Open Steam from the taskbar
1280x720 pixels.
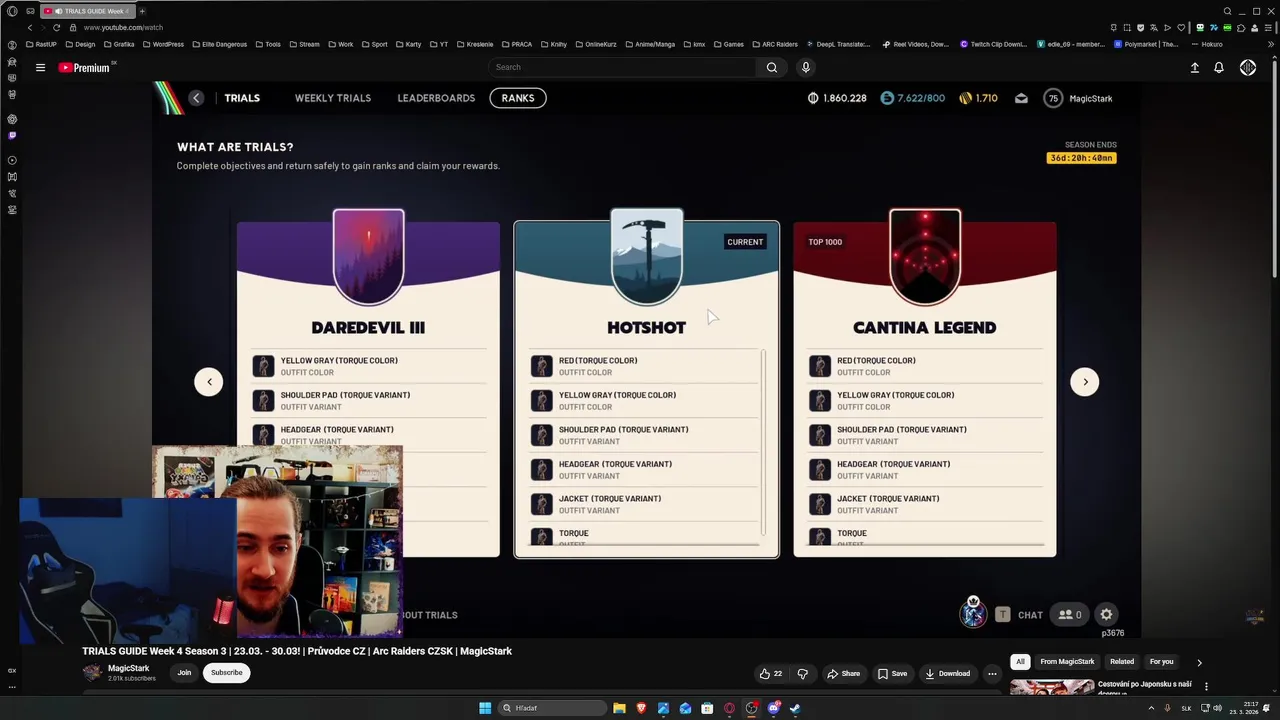[795, 708]
